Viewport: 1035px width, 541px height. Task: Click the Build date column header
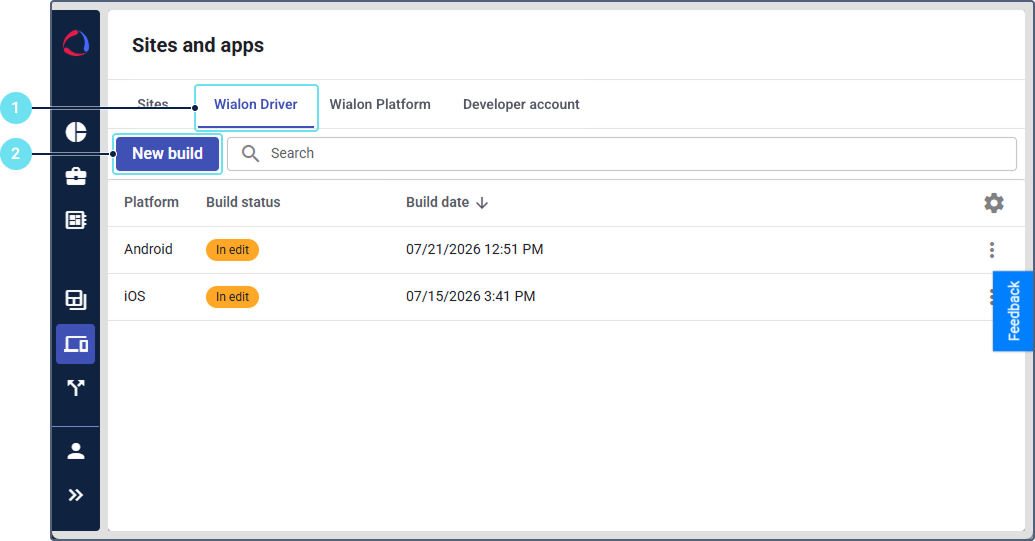pos(438,202)
